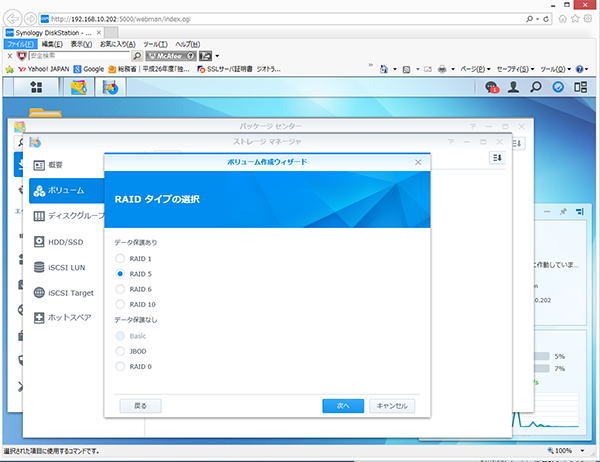Open Google favorites link
Viewport: 600px width, 462px height.
click(89, 69)
